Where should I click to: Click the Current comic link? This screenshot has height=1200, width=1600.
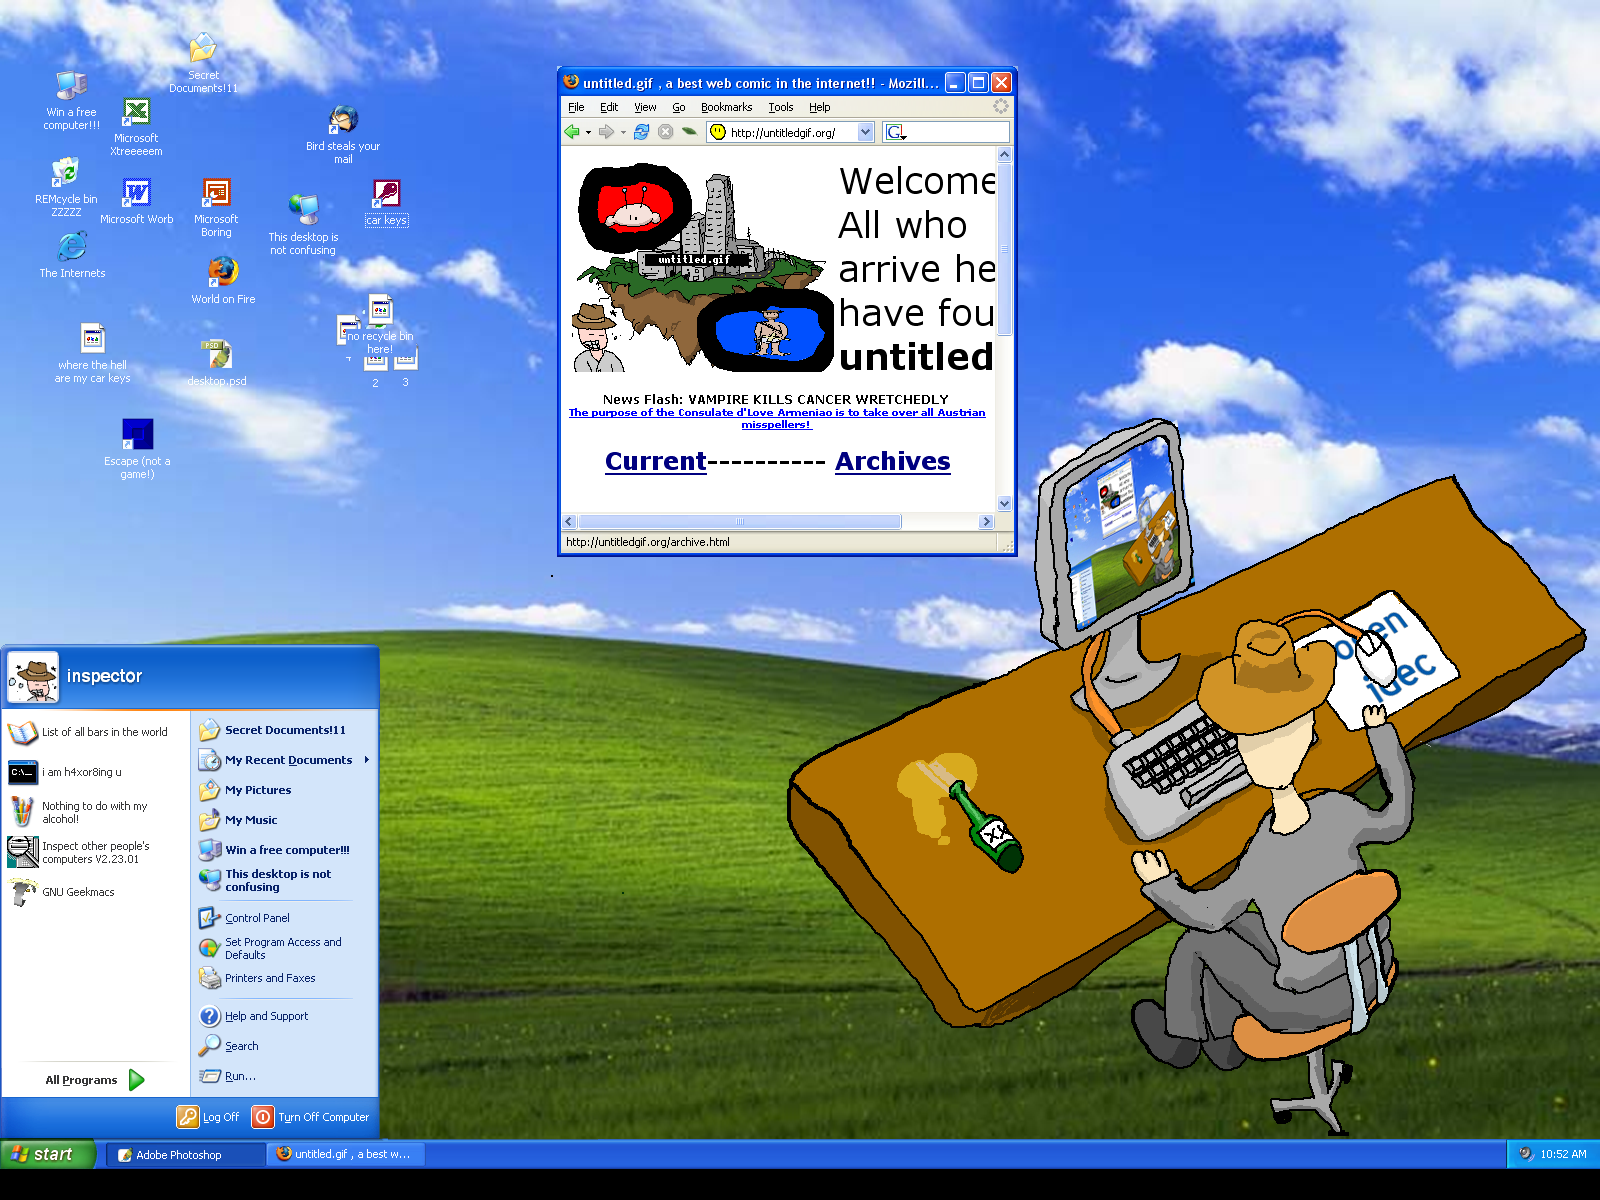coord(656,461)
